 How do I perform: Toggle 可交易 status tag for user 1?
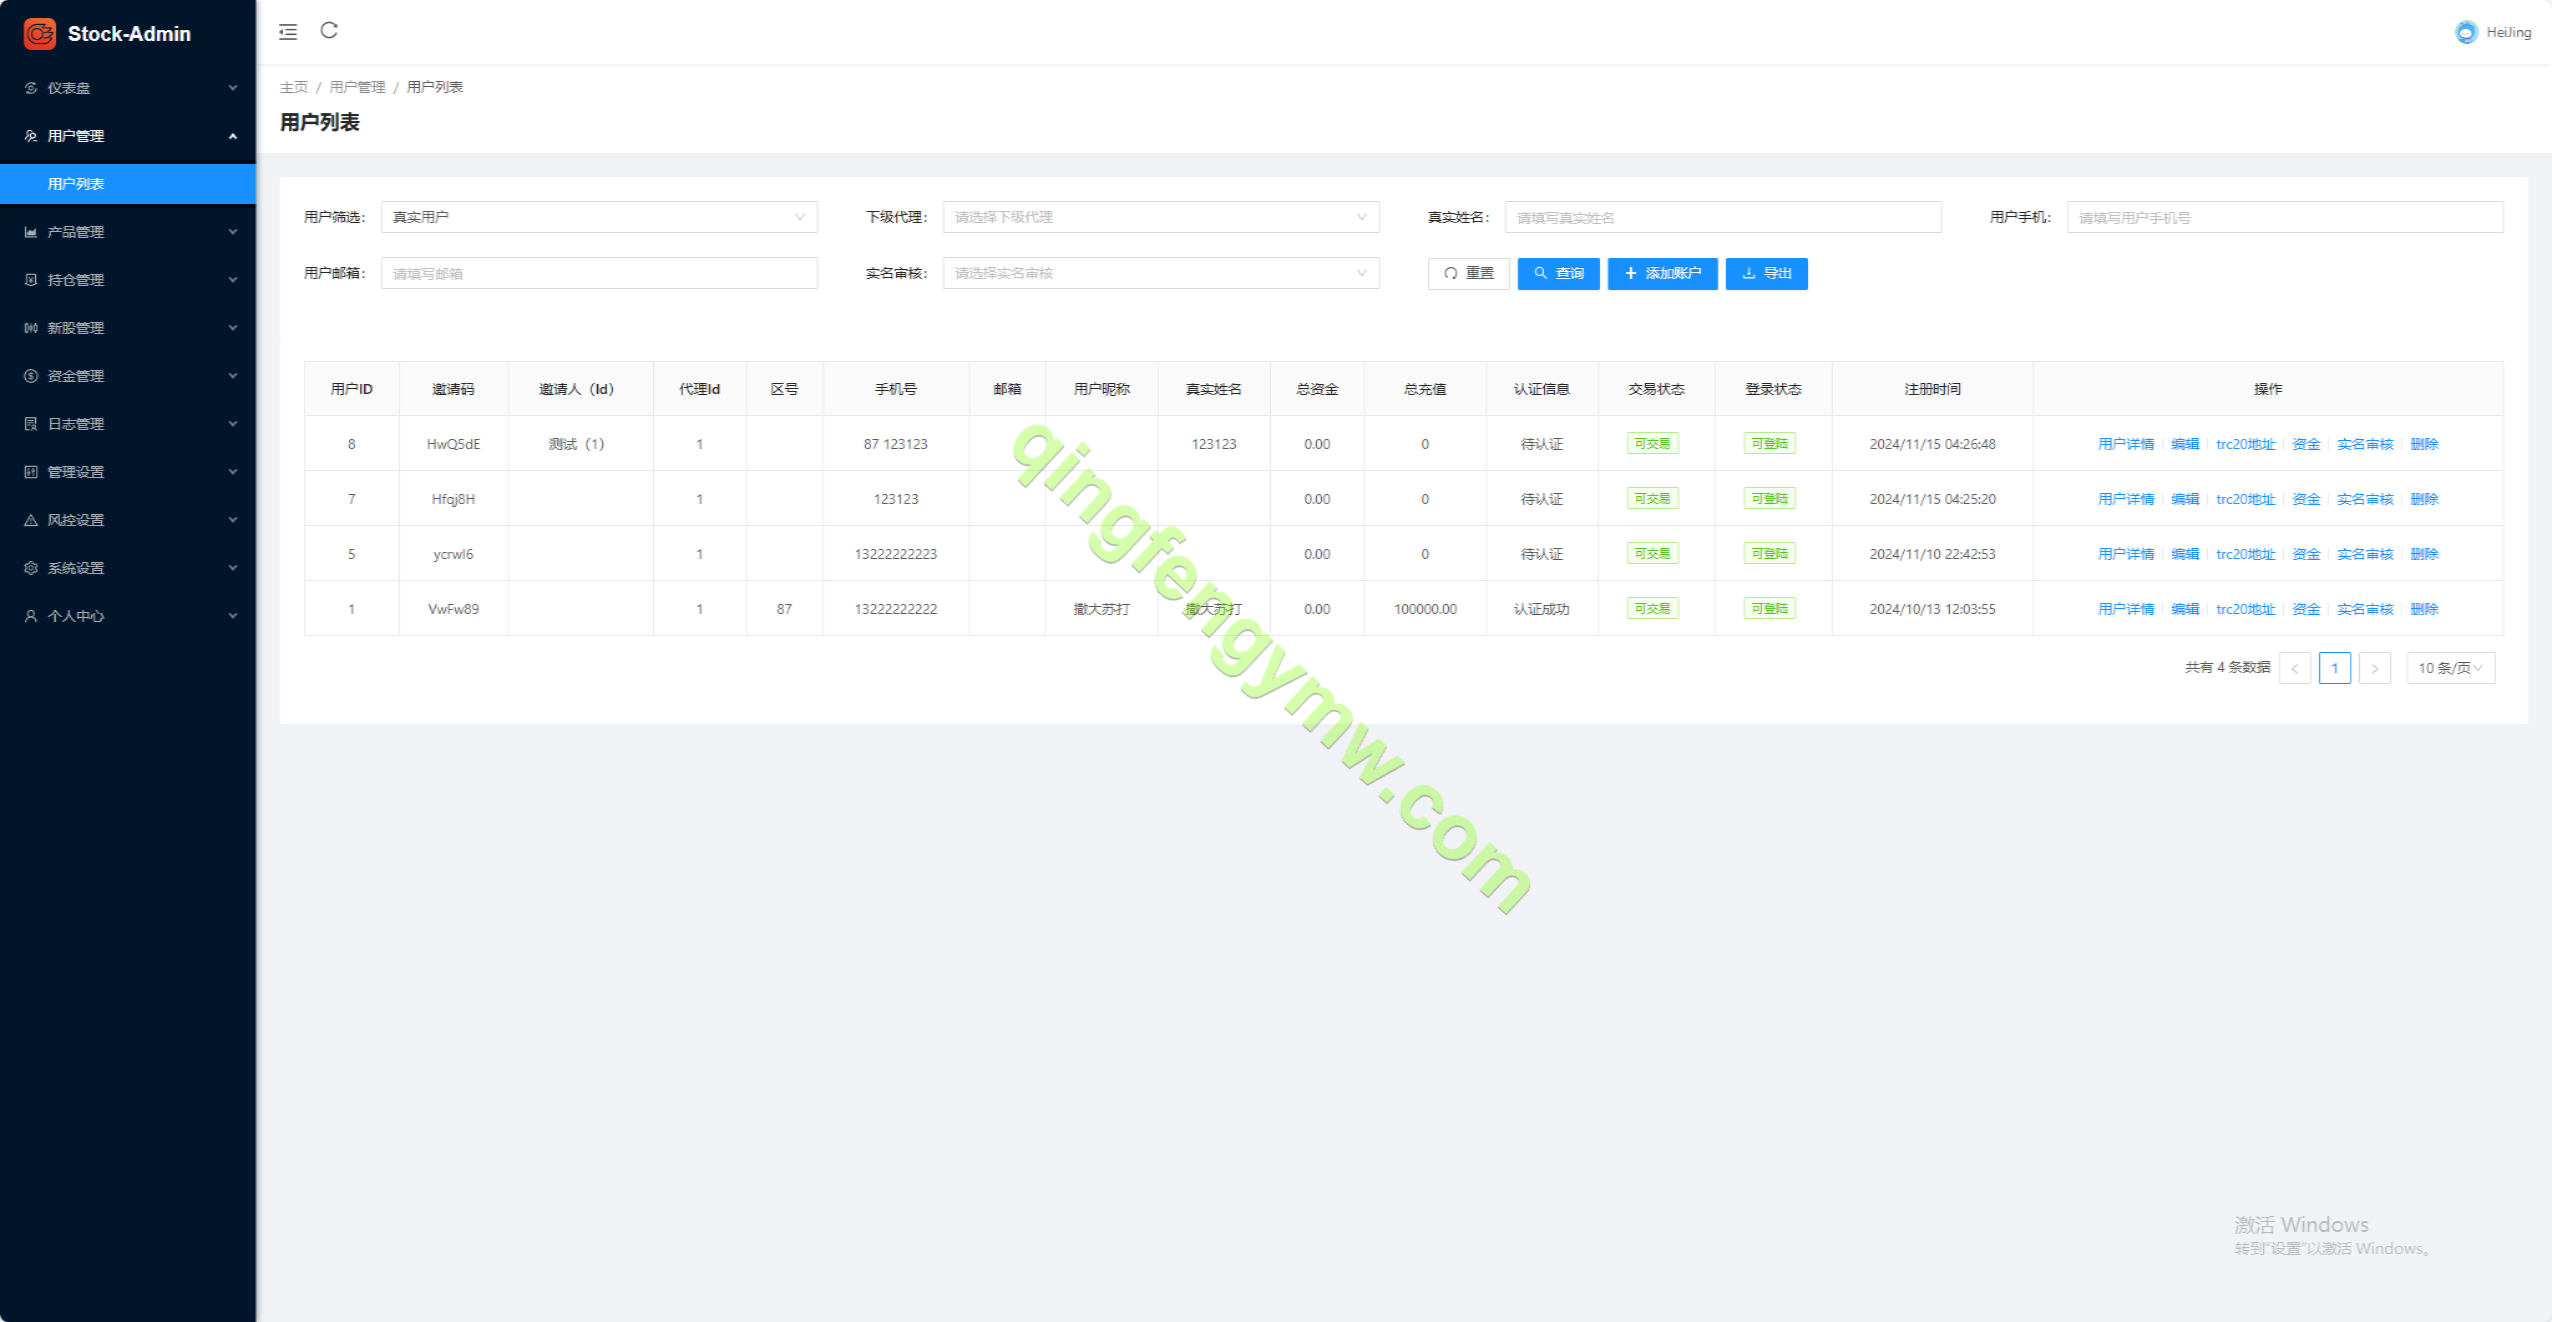click(x=1652, y=609)
